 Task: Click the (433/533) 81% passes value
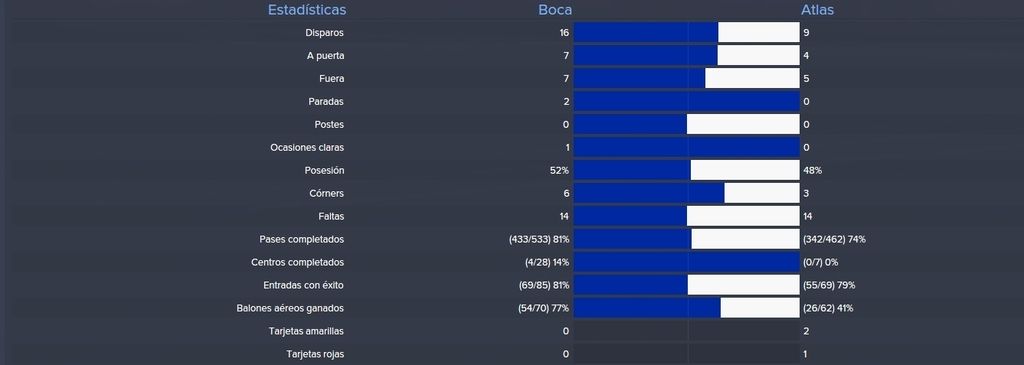[539, 240]
